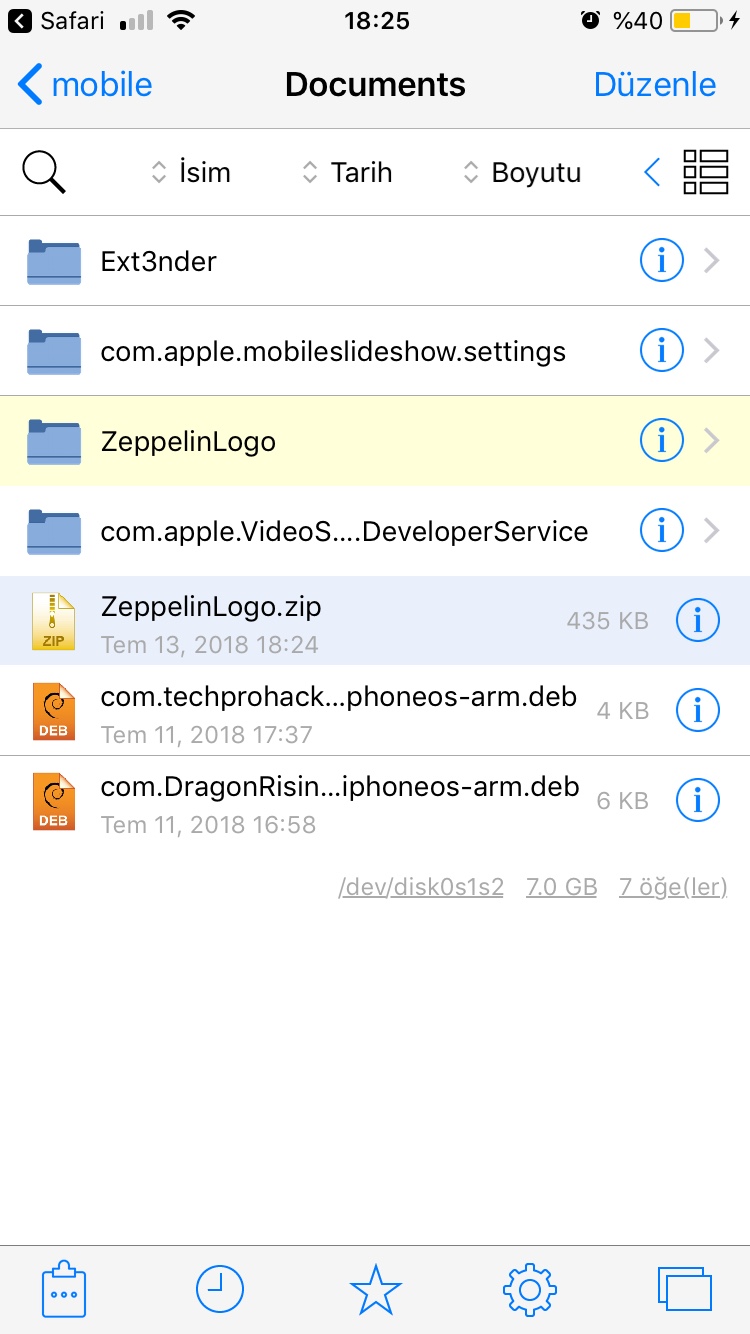This screenshot has height=1334, width=750.
Task: Tap the Düzenle edit button
Action: click(x=655, y=85)
